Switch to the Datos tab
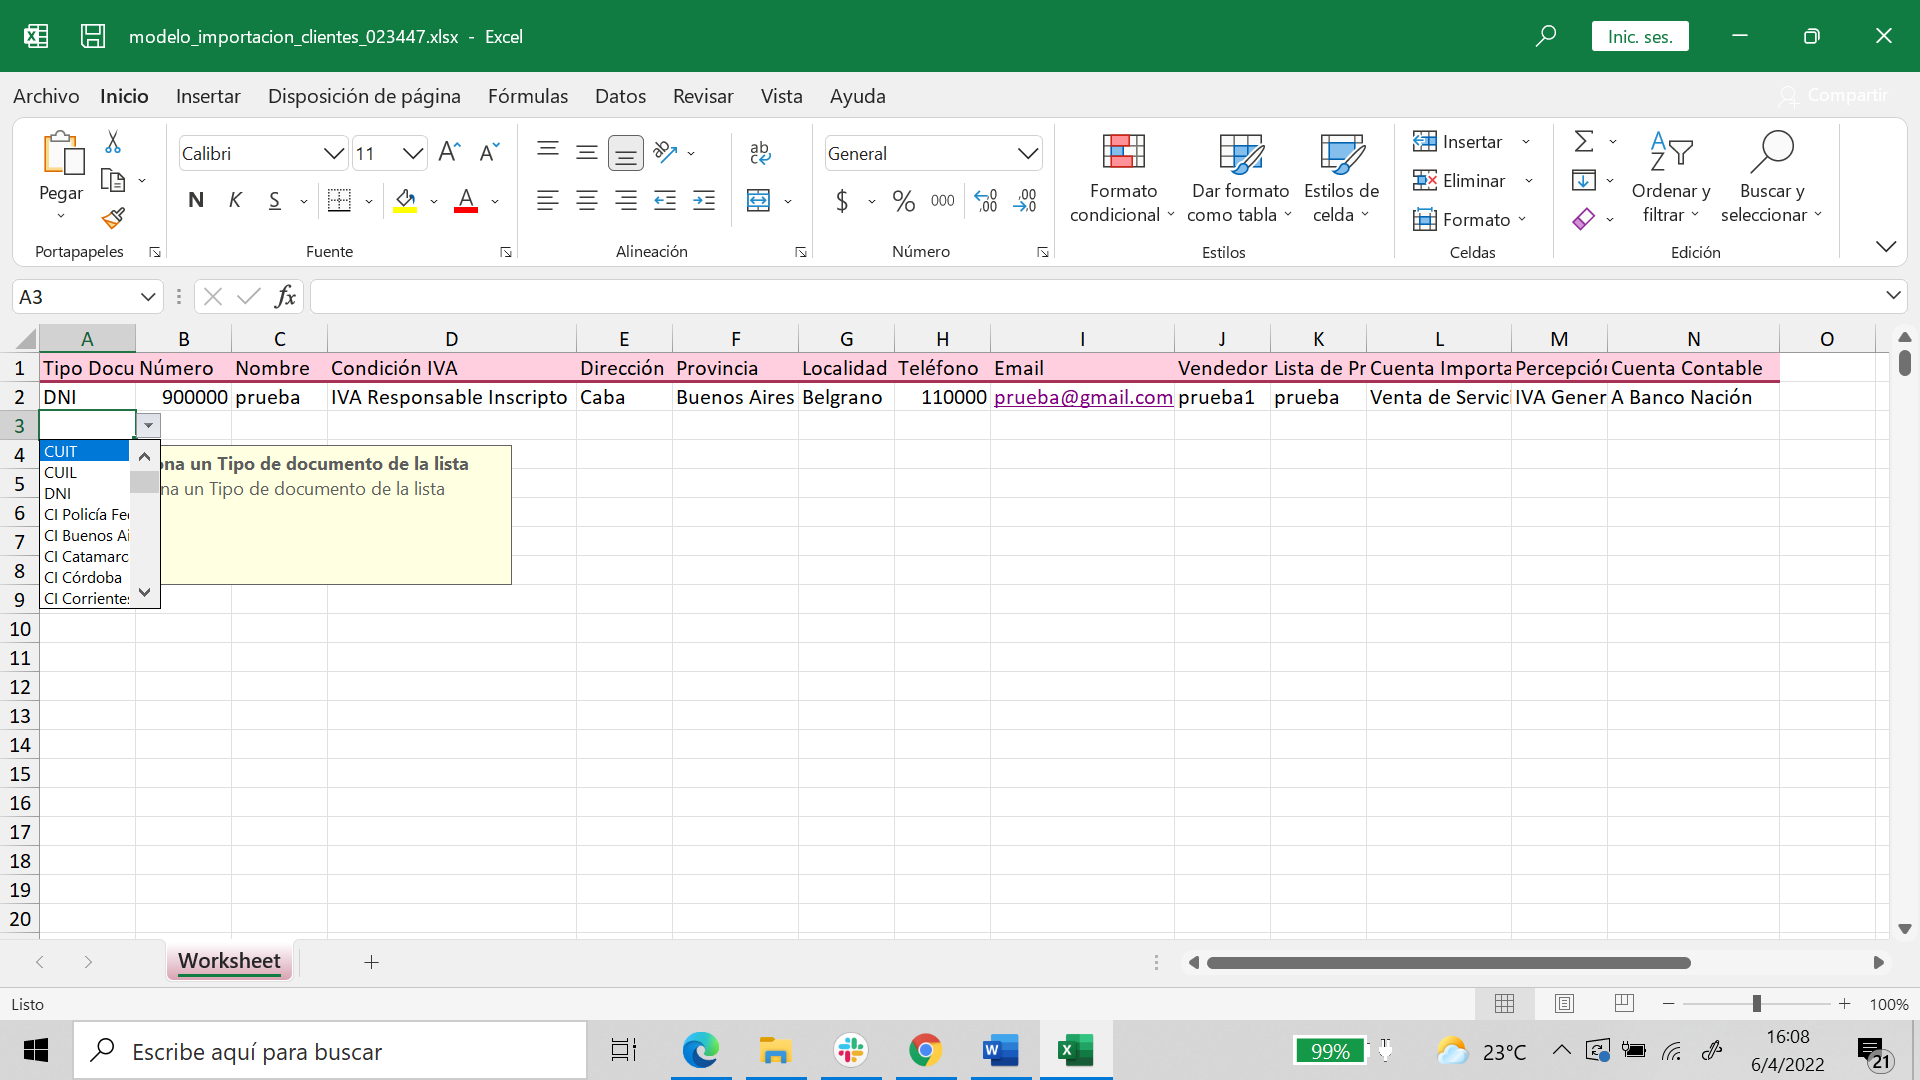Viewport: 1920px width, 1080px height. coord(620,96)
